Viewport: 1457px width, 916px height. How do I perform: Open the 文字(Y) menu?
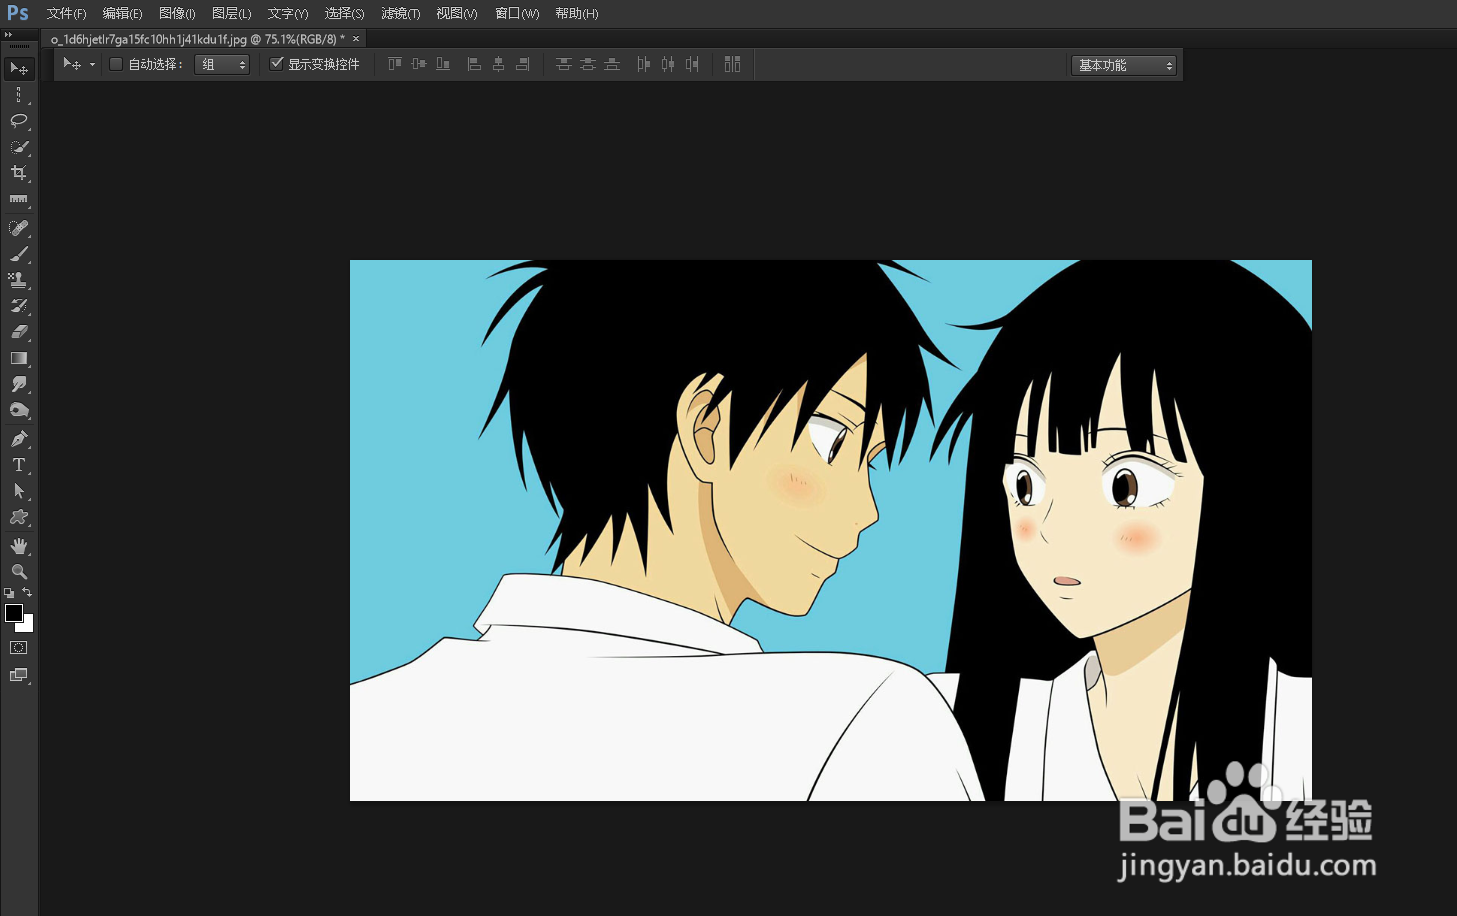click(287, 13)
